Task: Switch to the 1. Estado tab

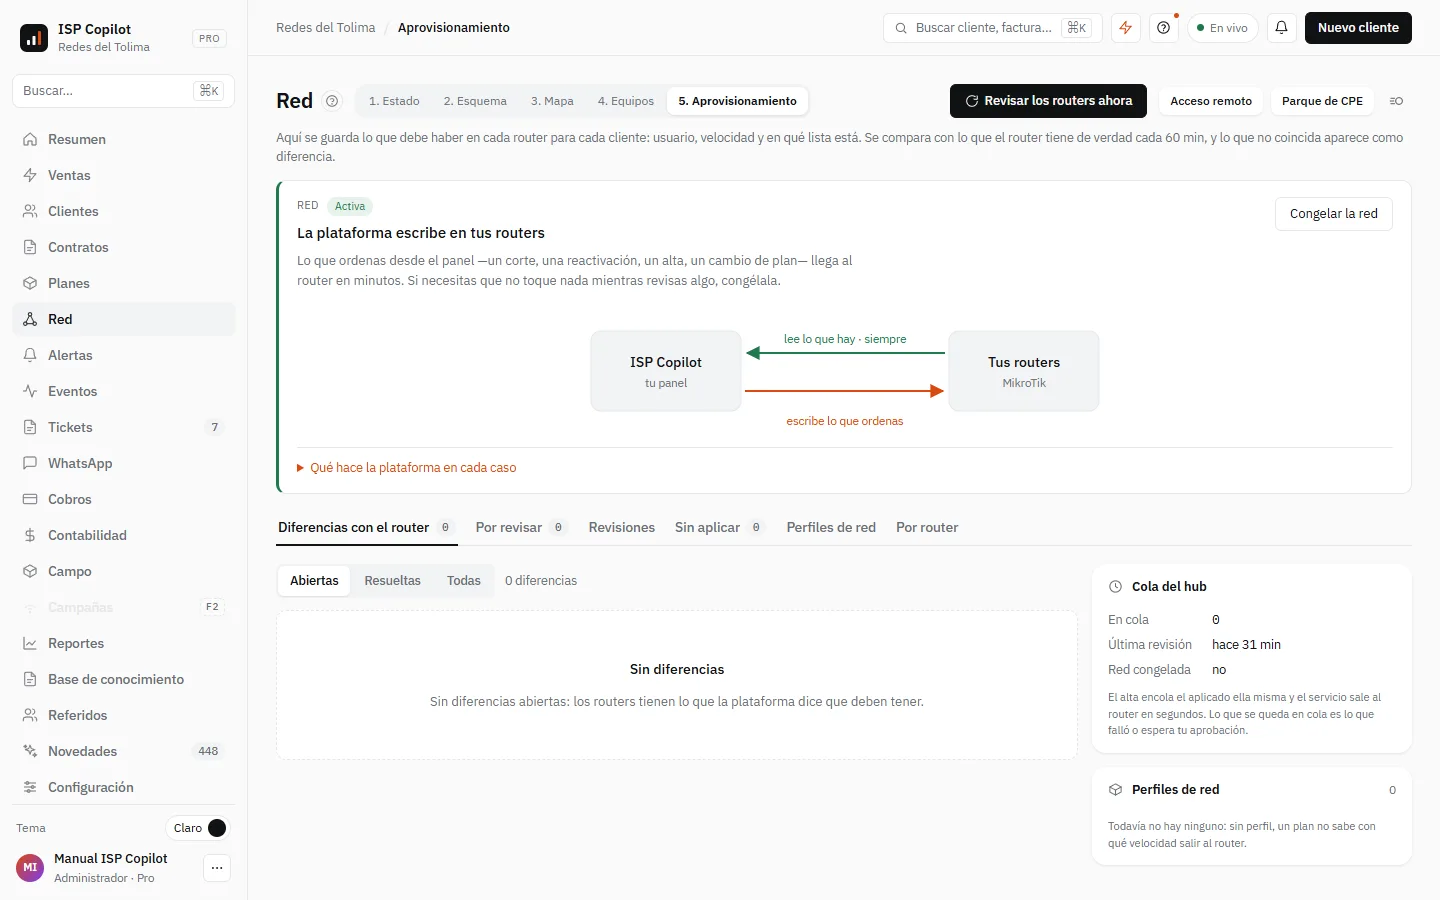Action: click(394, 101)
